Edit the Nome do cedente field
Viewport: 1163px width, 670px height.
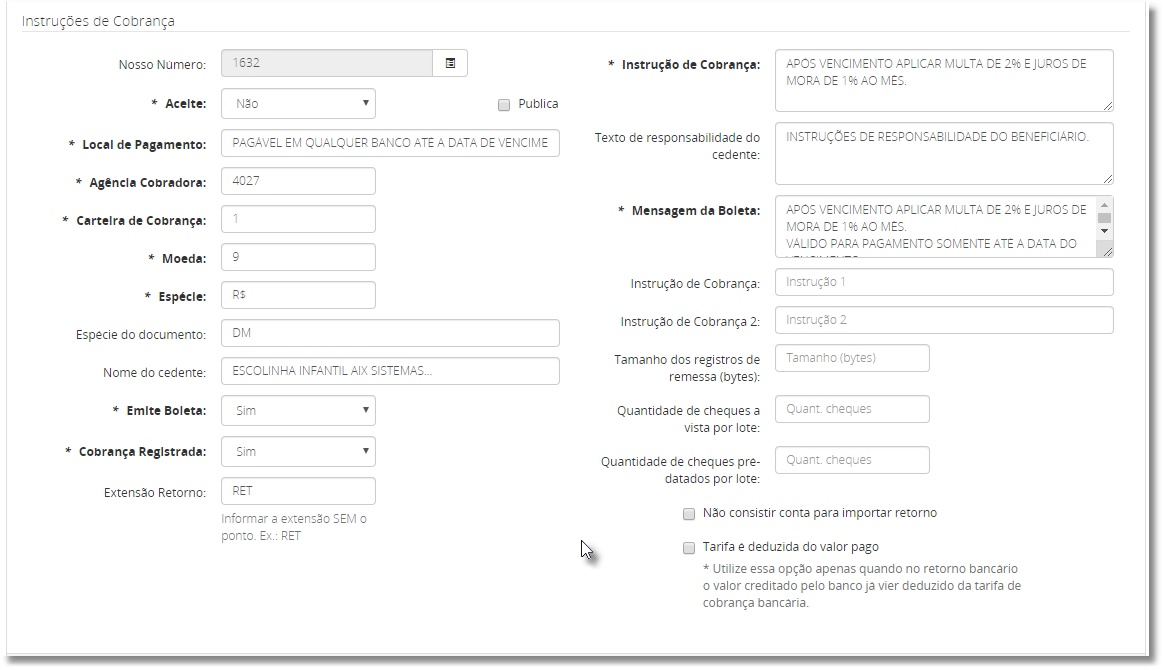click(390, 371)
